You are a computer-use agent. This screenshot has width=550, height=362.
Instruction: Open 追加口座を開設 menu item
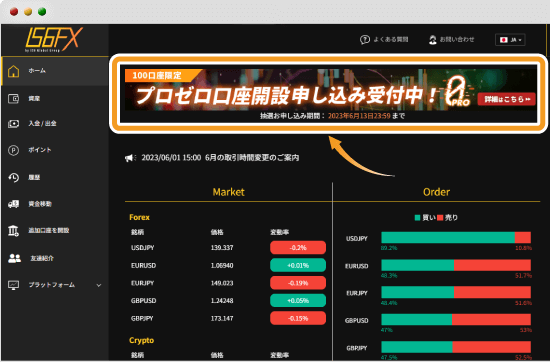pos(49,230)
